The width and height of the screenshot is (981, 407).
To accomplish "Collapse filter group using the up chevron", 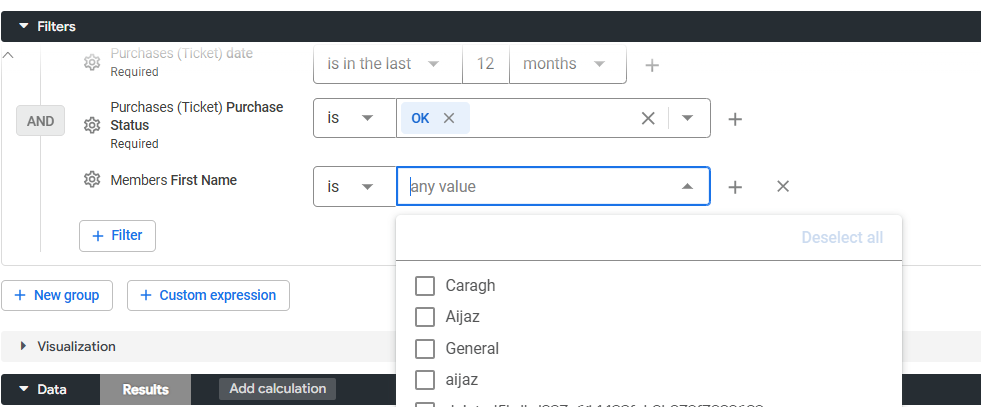I will [8, 55].
